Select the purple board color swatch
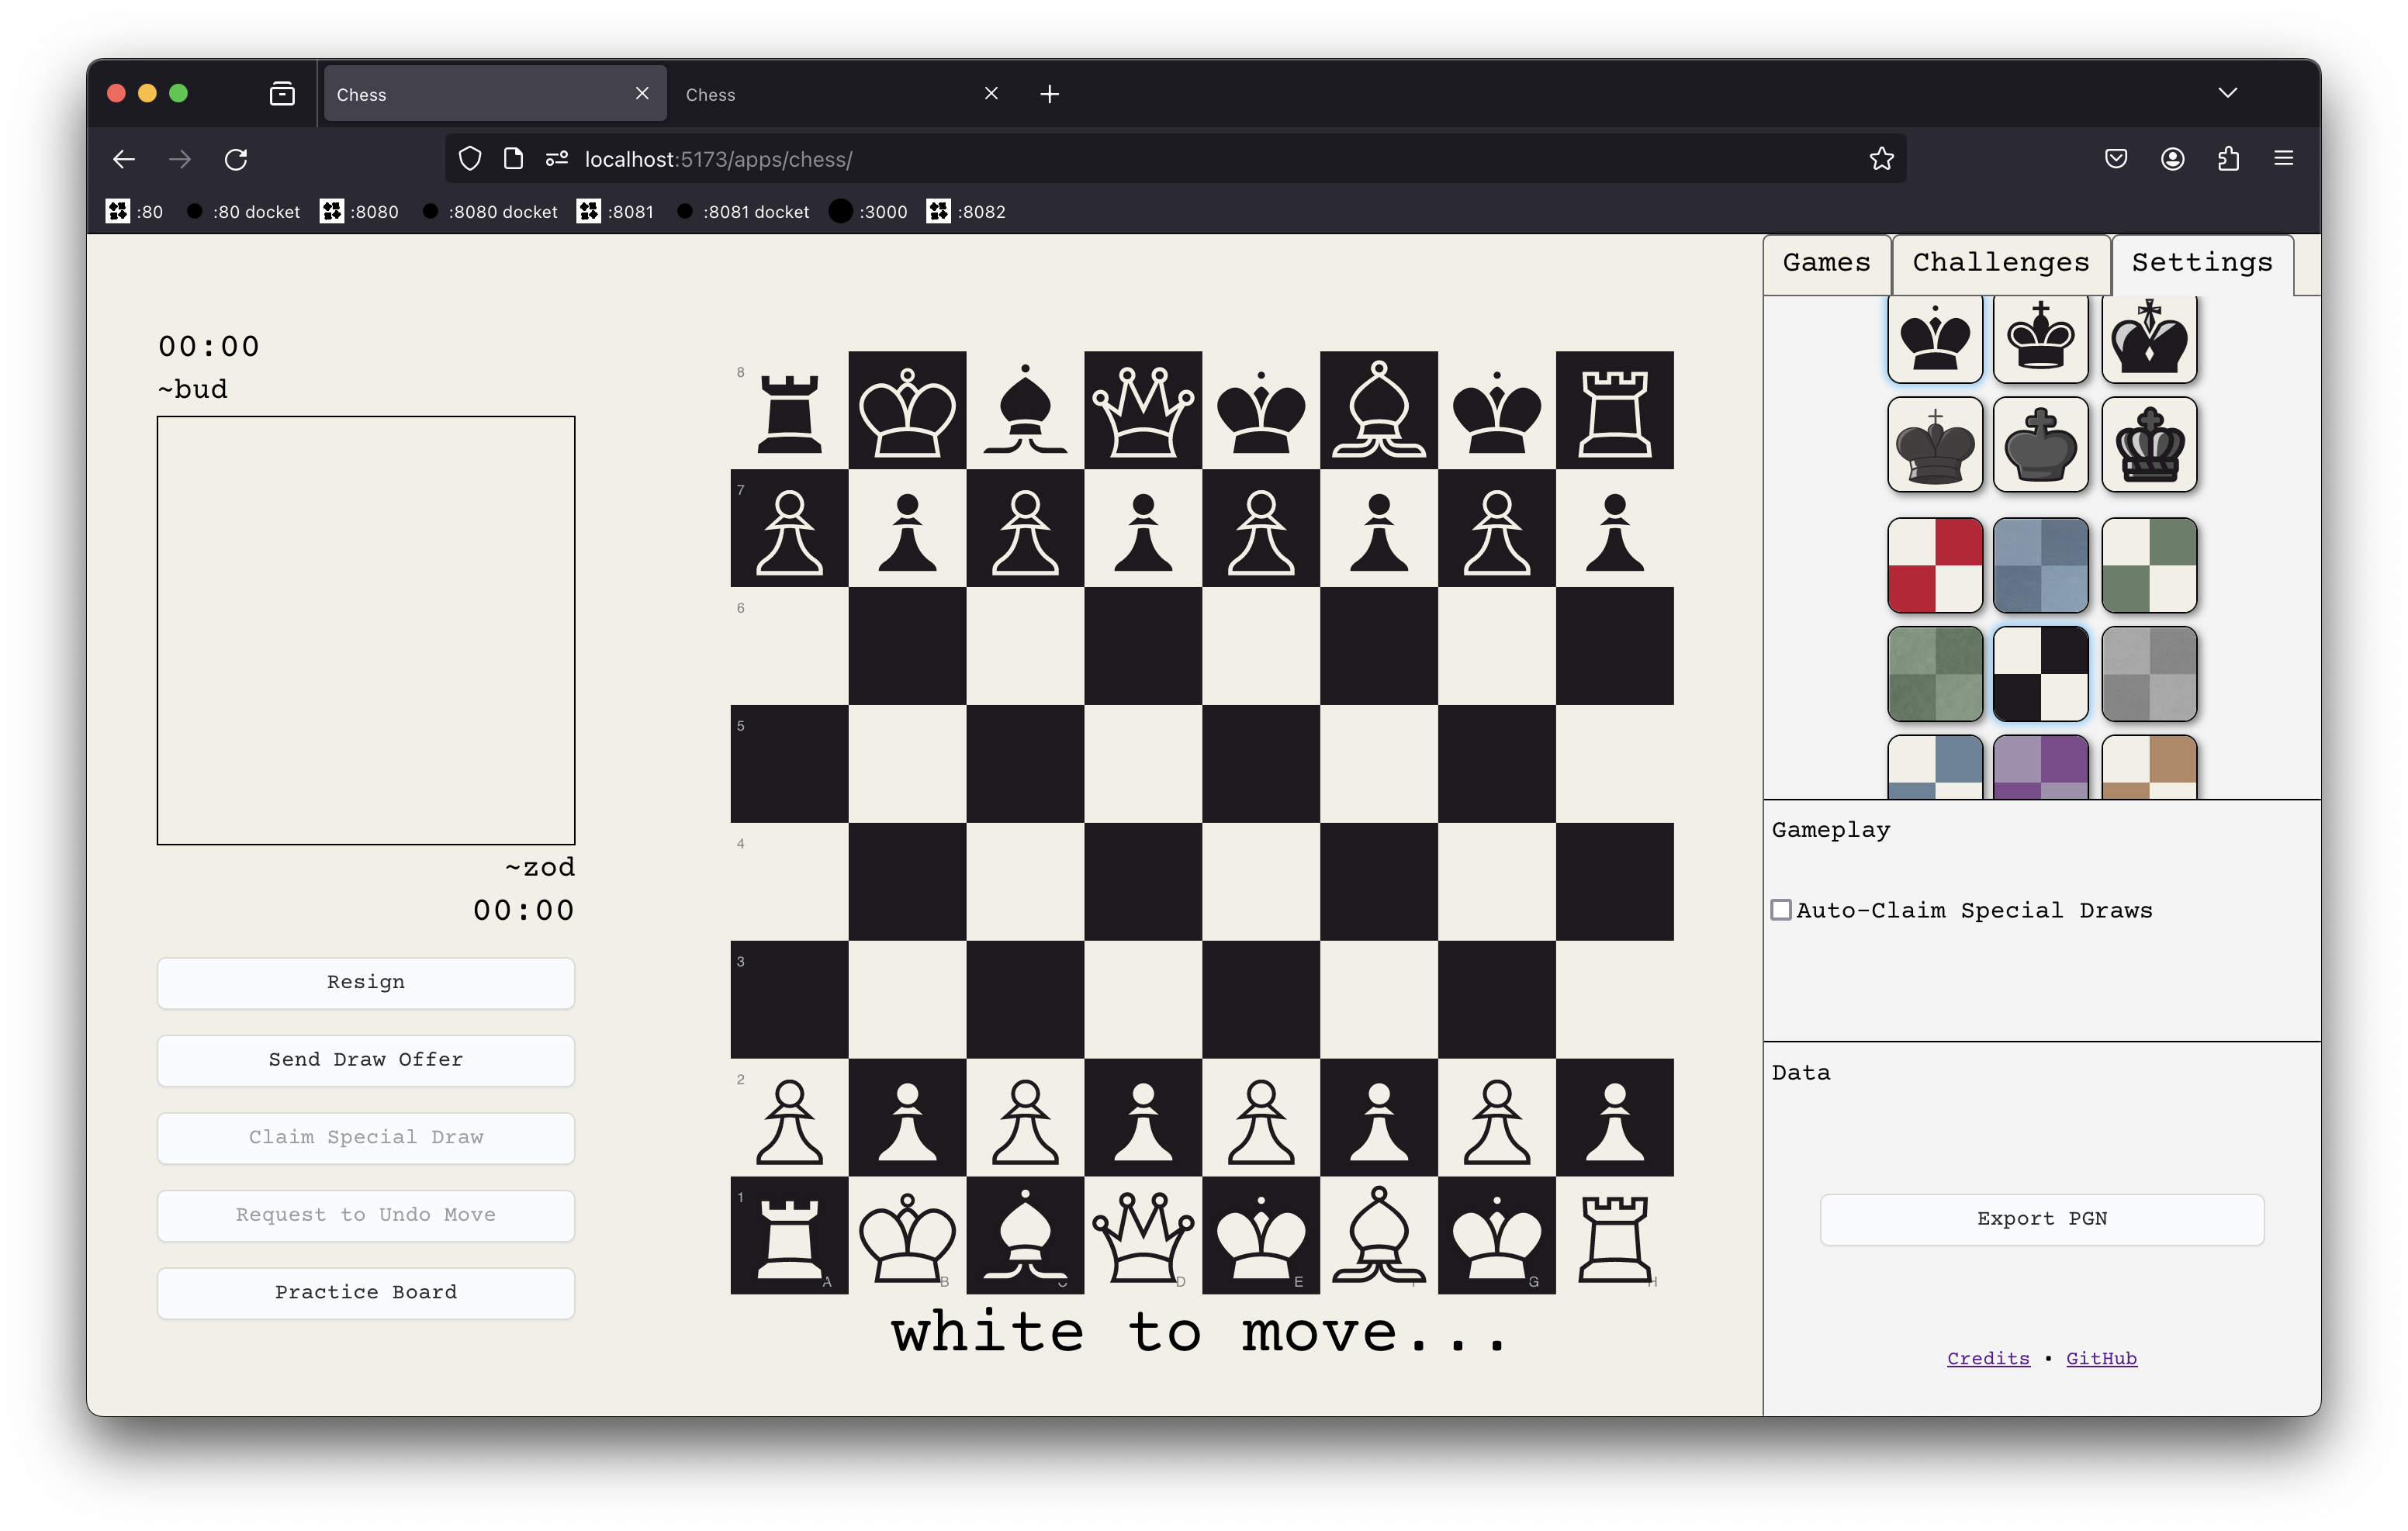 [2040, 768]
